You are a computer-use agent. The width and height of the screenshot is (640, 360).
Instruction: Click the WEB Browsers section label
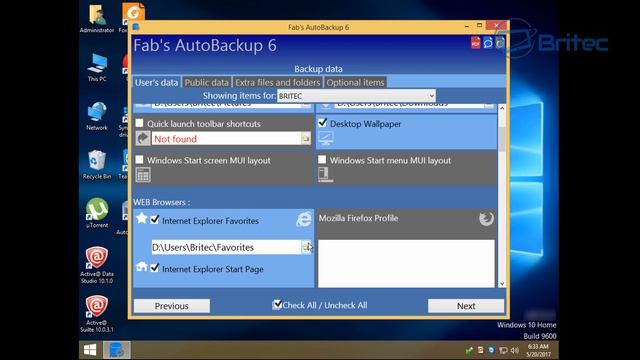click(162, 202)
